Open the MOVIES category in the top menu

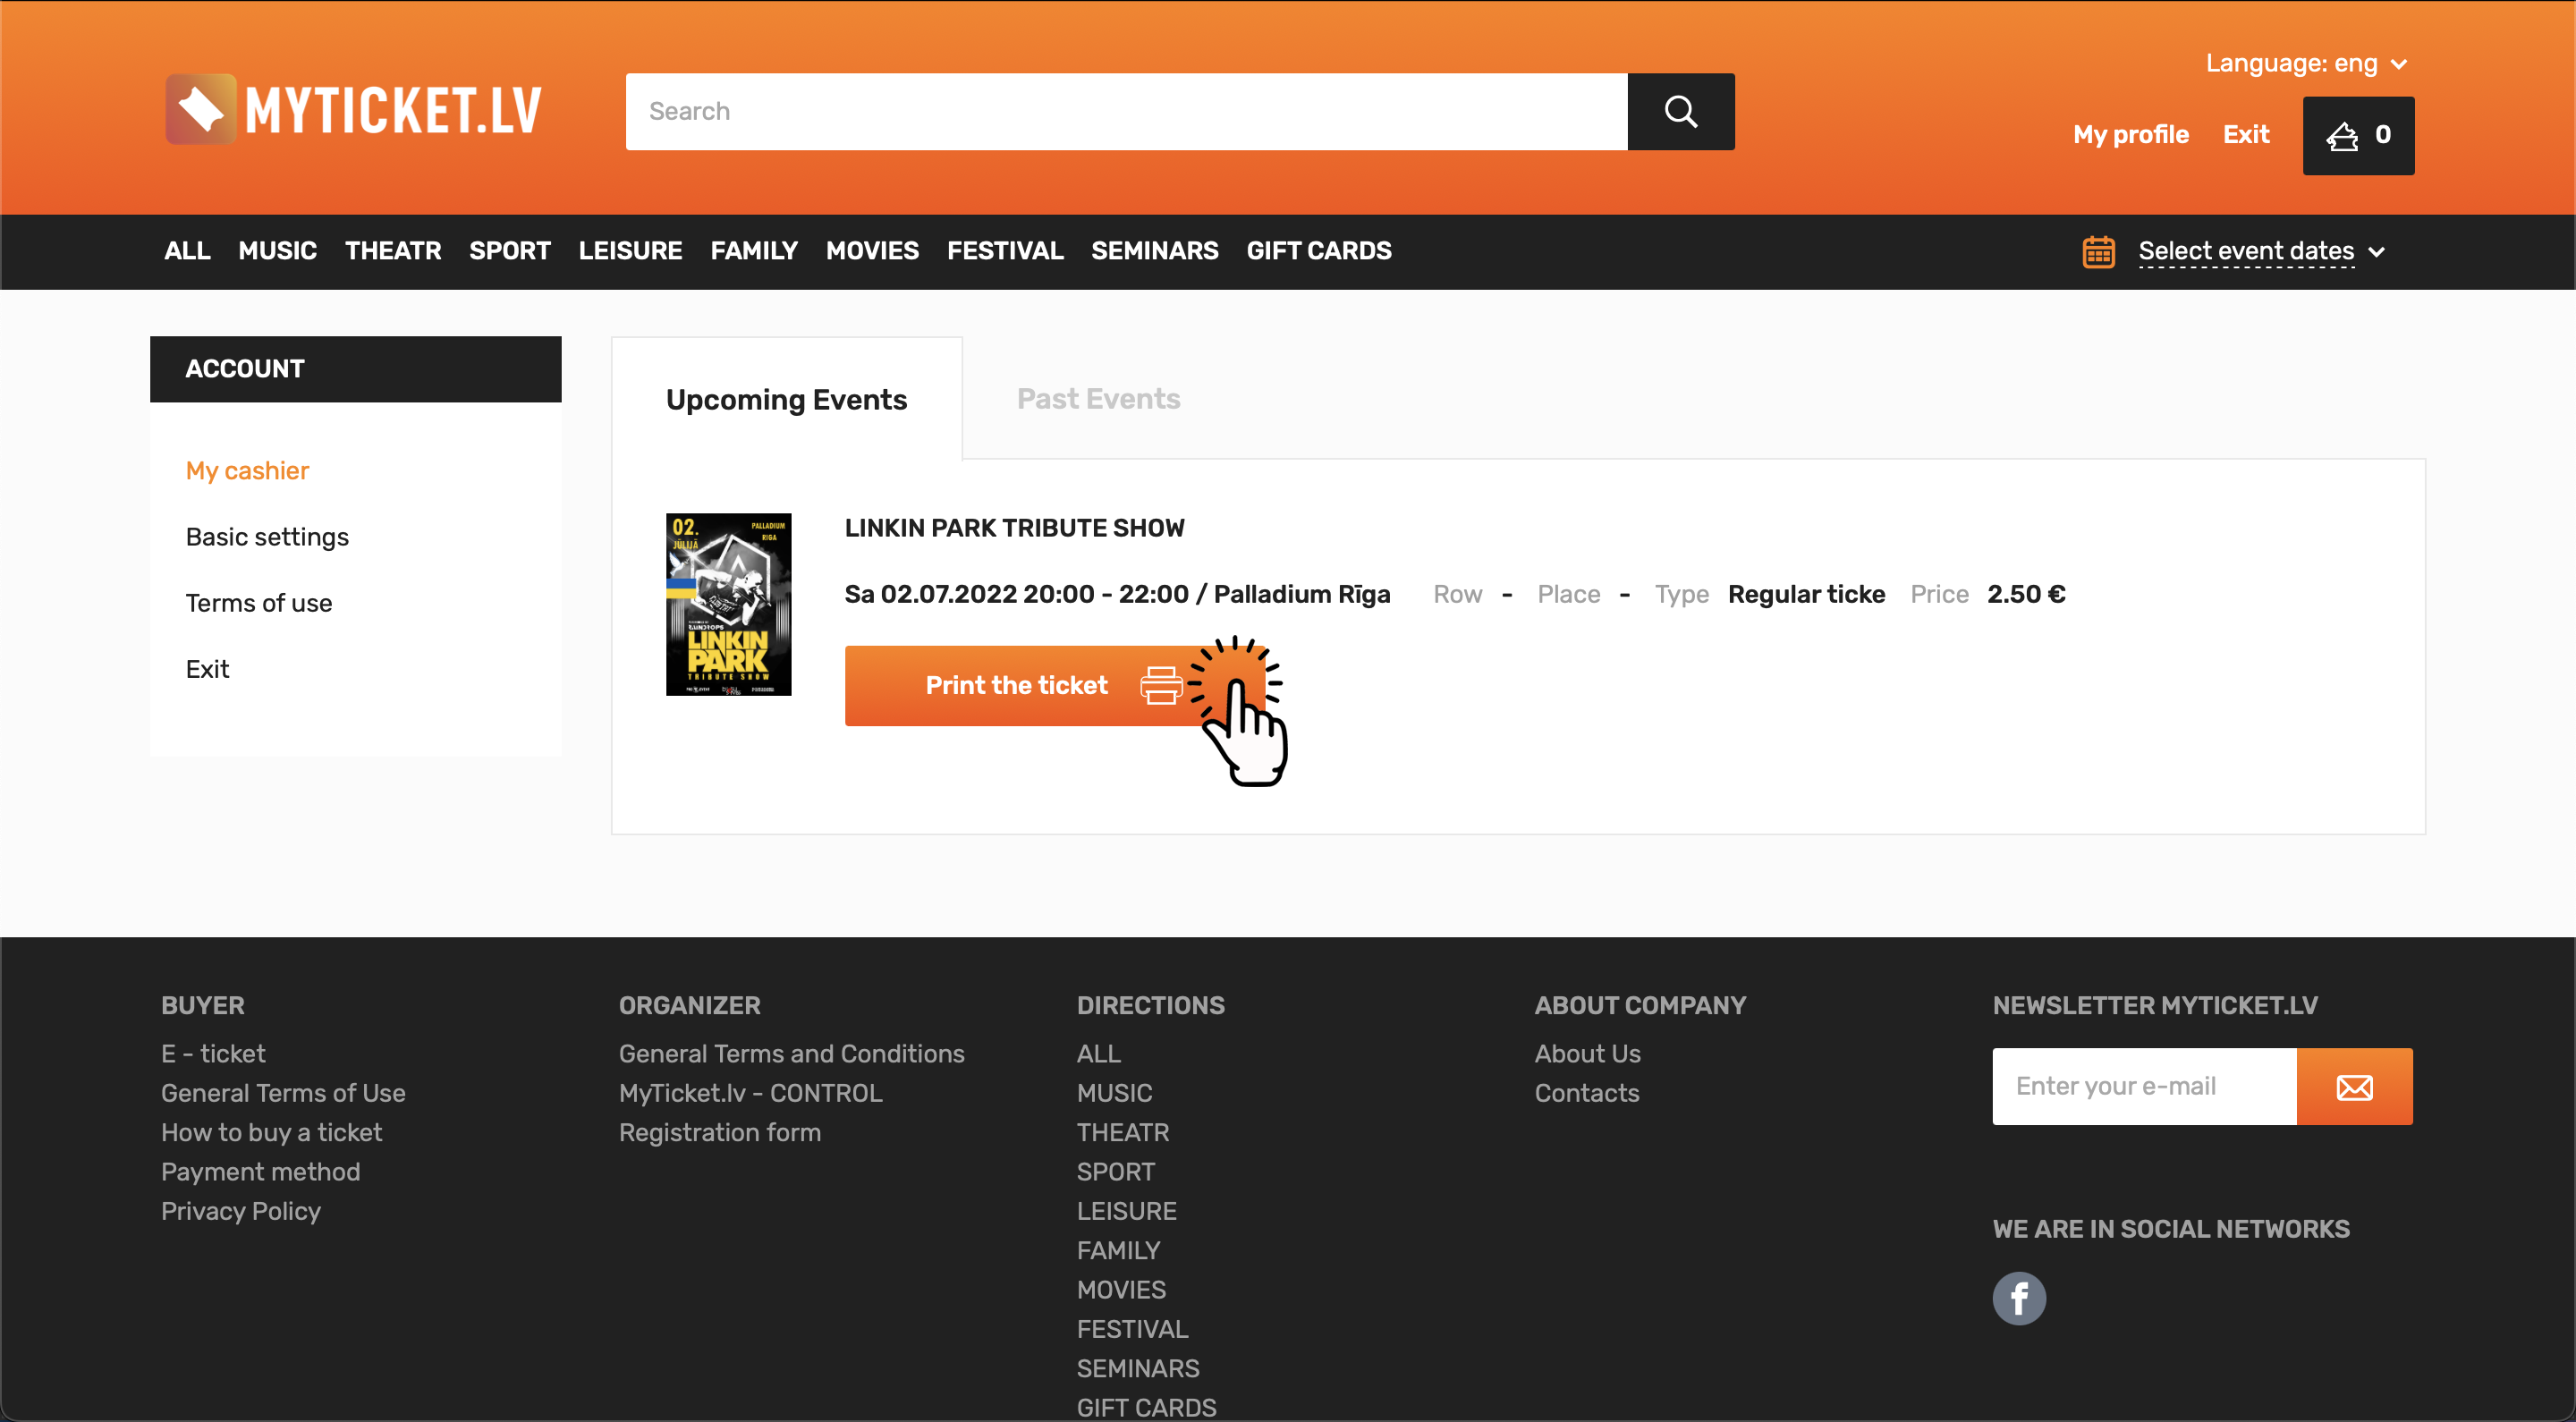872,251
